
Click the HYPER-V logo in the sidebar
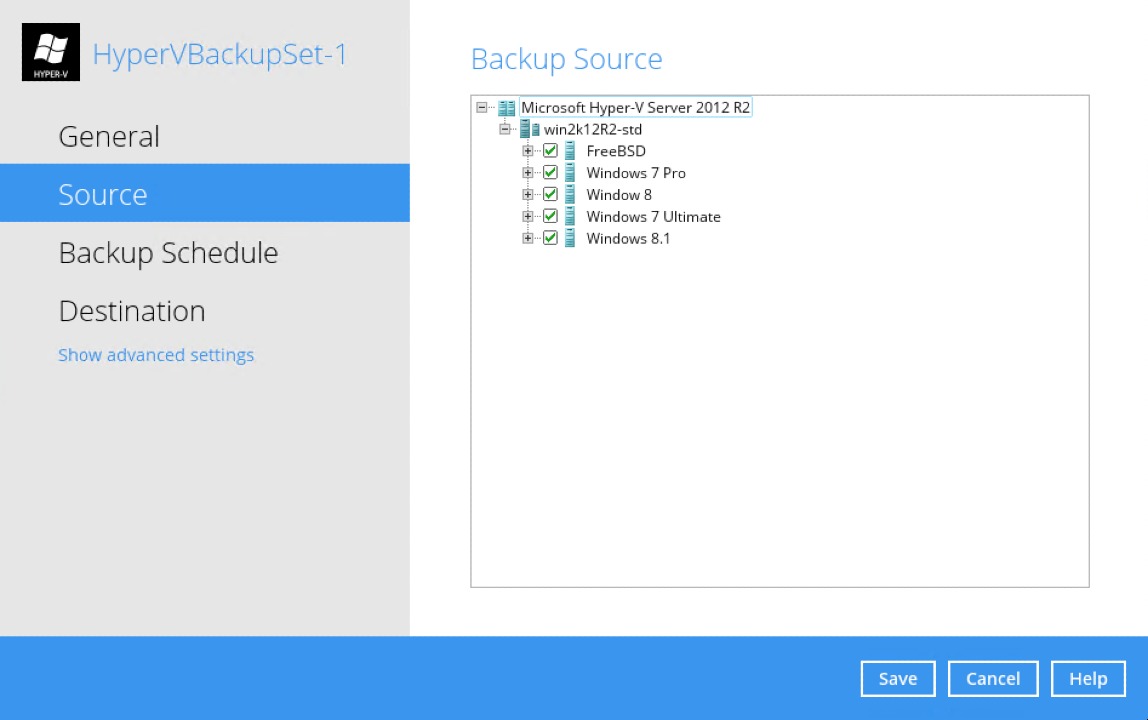[50, 51]
